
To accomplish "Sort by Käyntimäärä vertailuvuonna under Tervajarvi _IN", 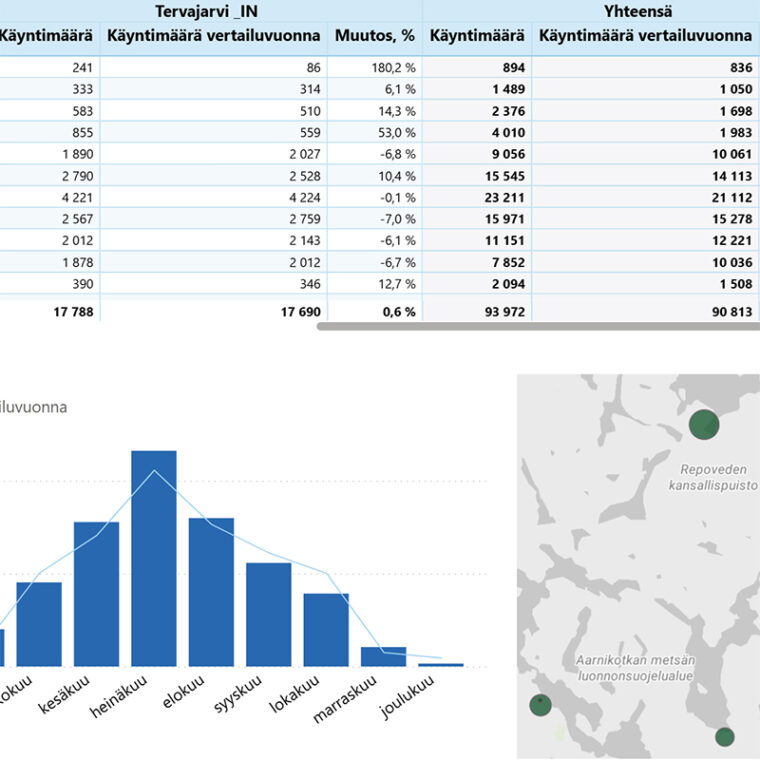I will (213, 36).
